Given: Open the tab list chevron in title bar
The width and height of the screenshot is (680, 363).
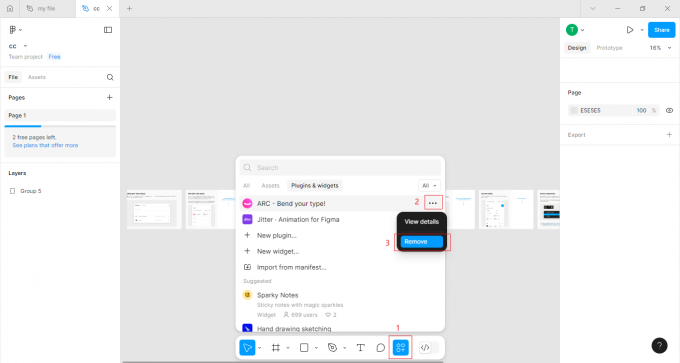Looking at the screenshot, I should coord(593,8).
